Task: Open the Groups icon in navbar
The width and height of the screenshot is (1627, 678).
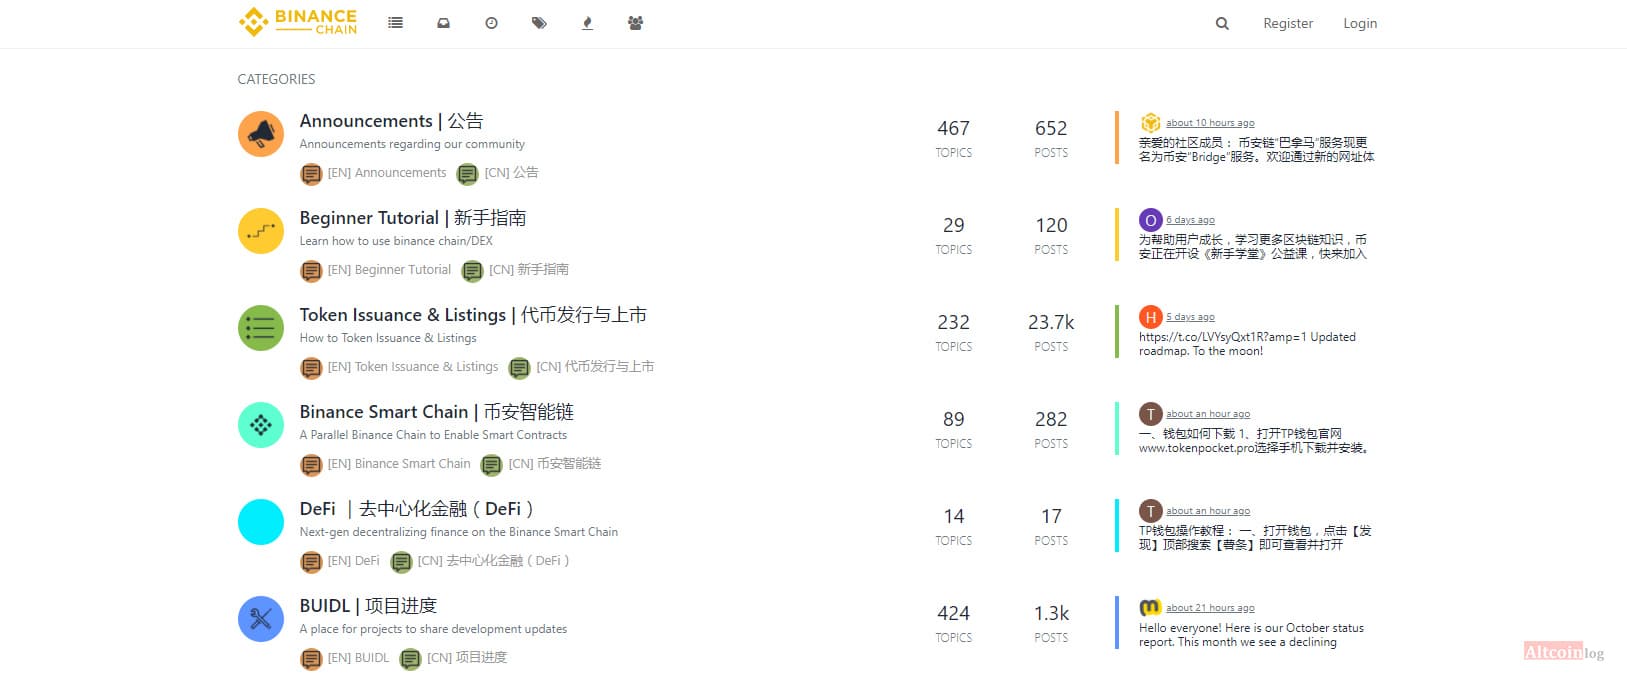Action: click(x=635, y=22)
